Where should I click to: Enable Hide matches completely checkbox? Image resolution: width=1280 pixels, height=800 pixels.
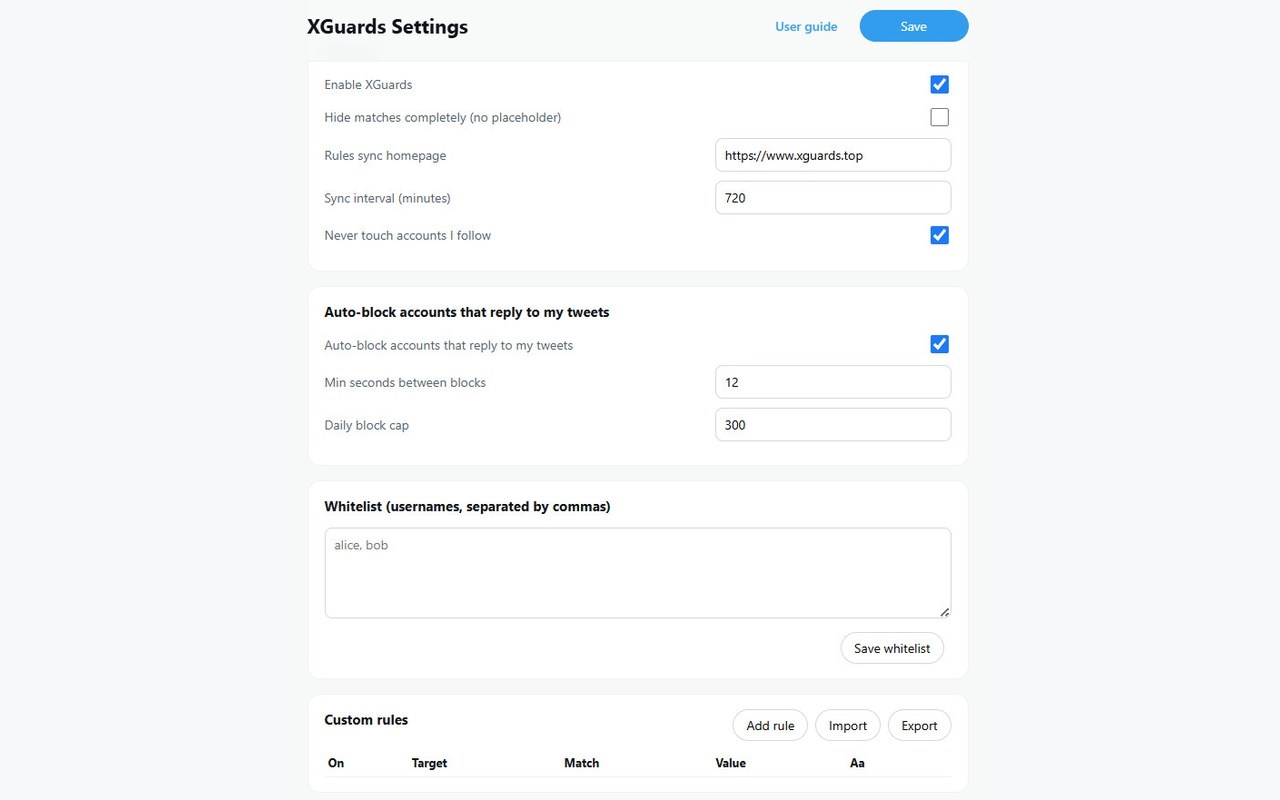click(x=939, y=117)
